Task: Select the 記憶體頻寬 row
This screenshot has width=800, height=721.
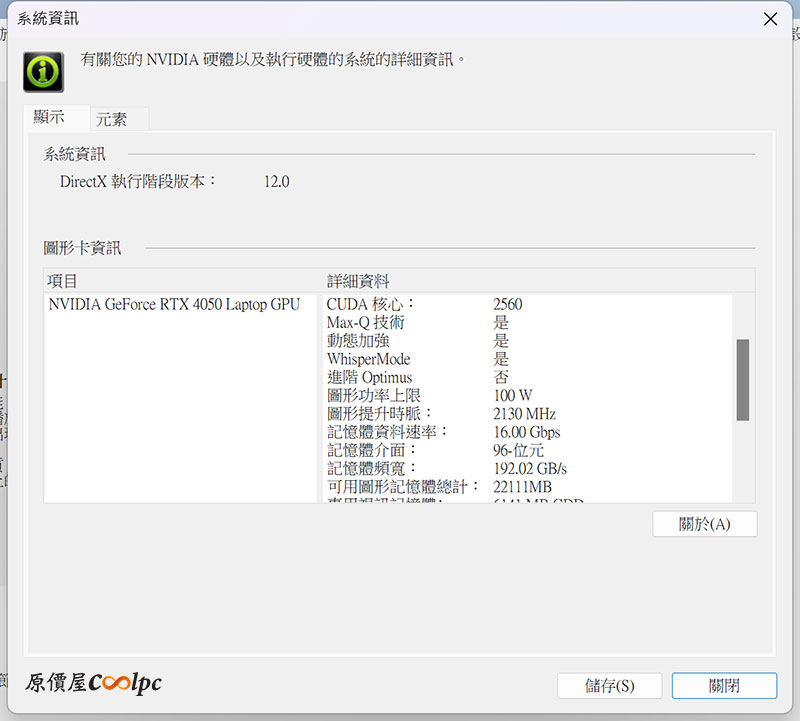Action: coord(528,469)
